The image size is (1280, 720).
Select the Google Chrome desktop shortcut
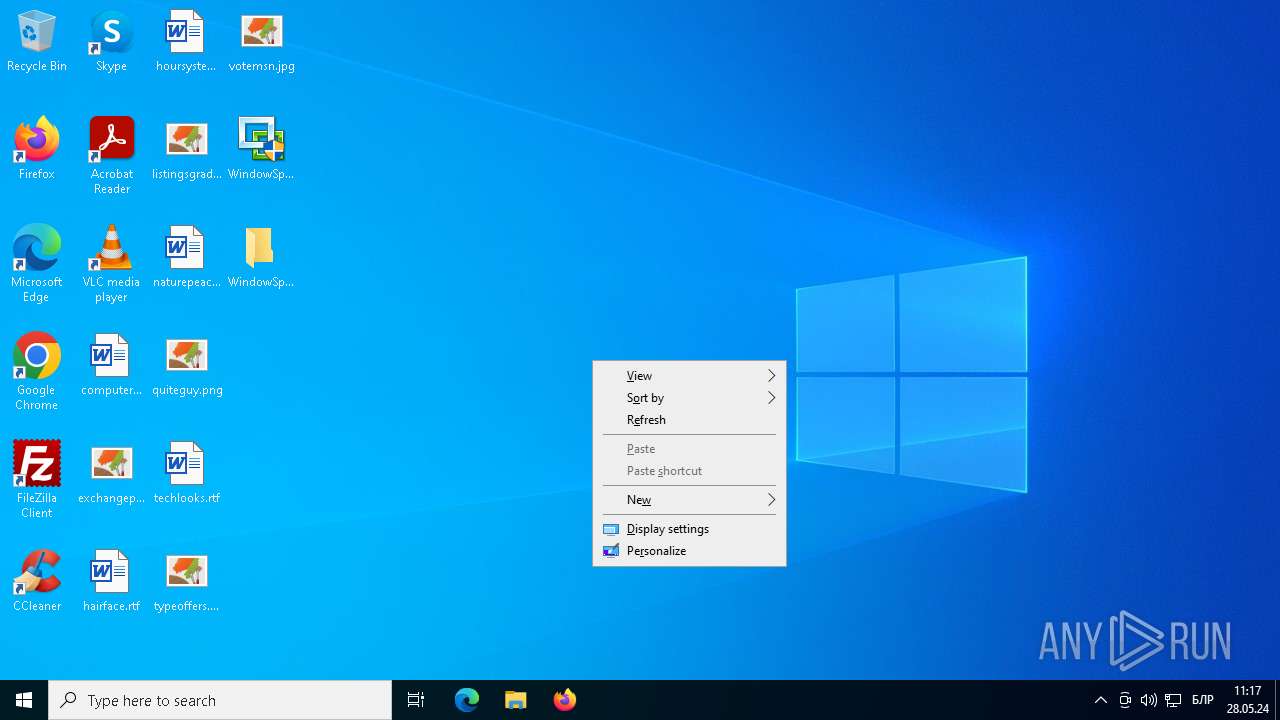37,372
